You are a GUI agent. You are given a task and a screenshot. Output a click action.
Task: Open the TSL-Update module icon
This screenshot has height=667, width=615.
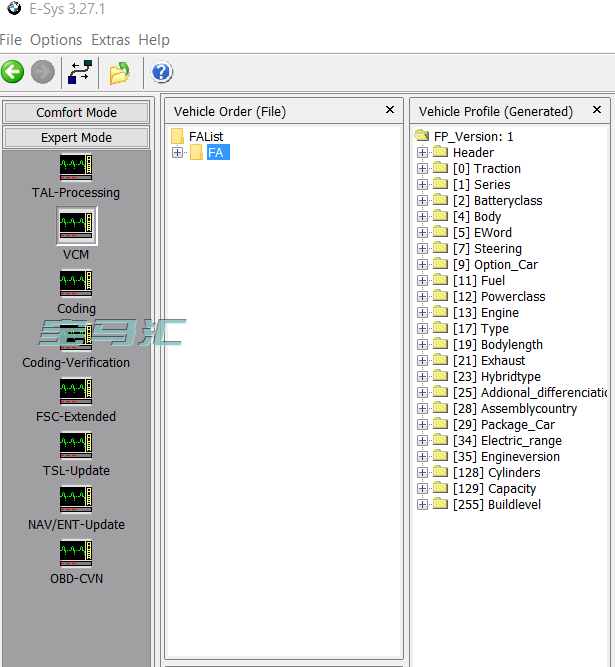(76, 445)
